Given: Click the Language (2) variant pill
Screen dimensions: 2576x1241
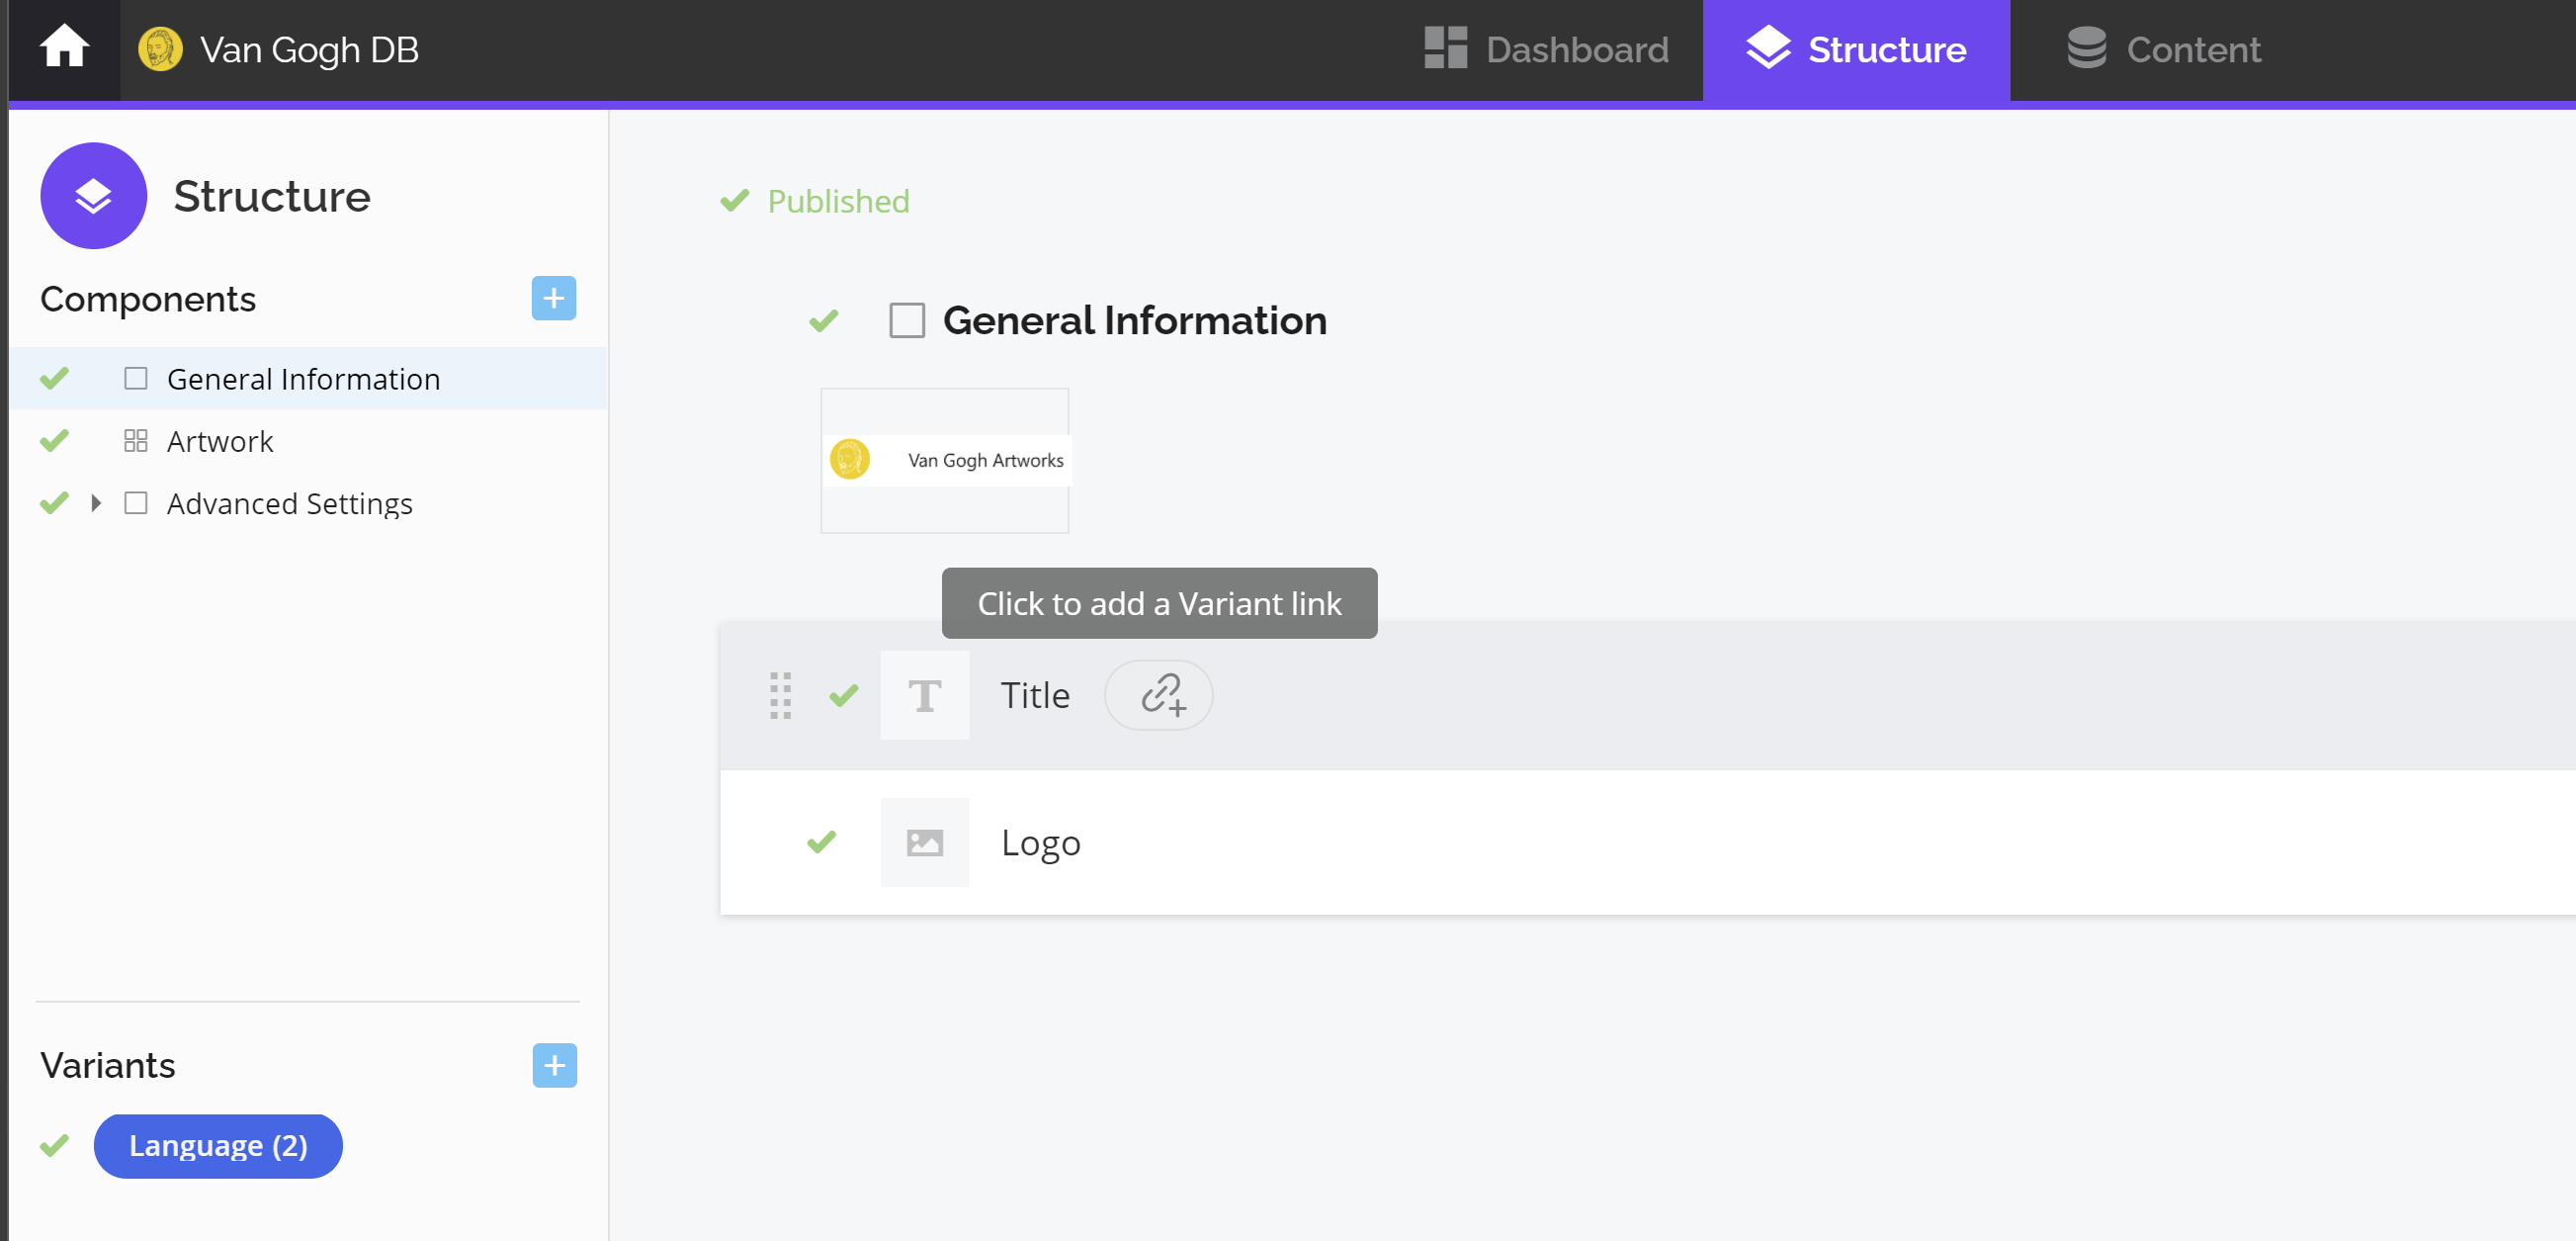Looking at the screenshot, I should pyautogui.click(x=218, y=1146).
